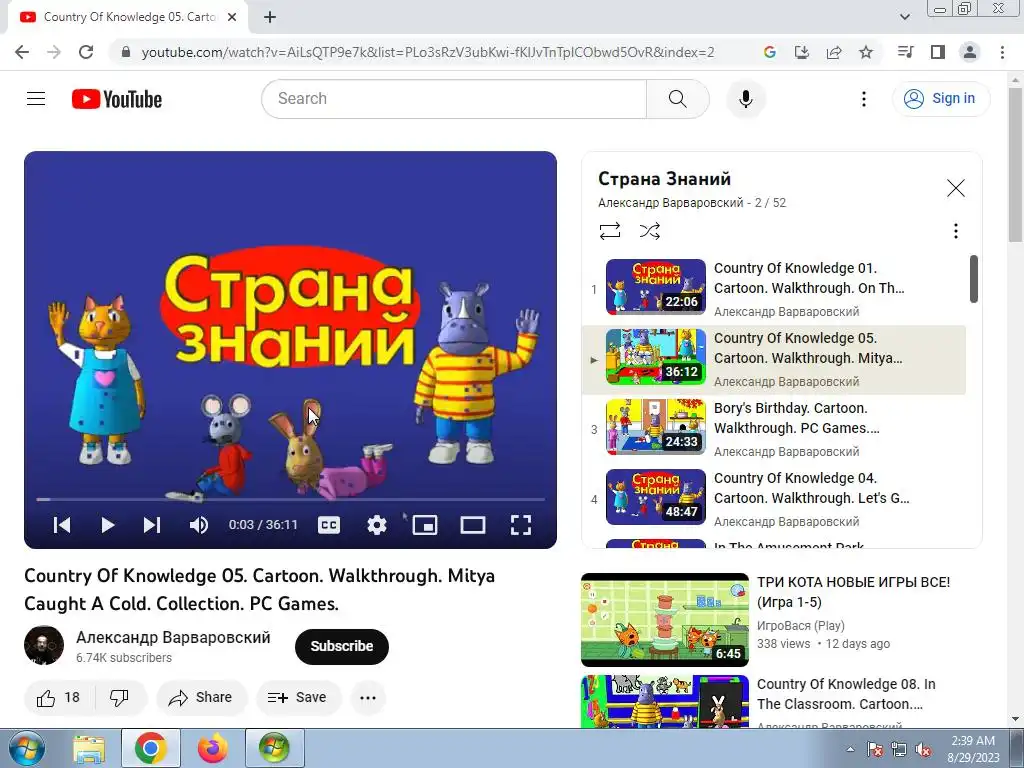This screenshot has height=768, width=1024.
Task: Mute the player volume speaker icon
Action: tap(199, 525)
